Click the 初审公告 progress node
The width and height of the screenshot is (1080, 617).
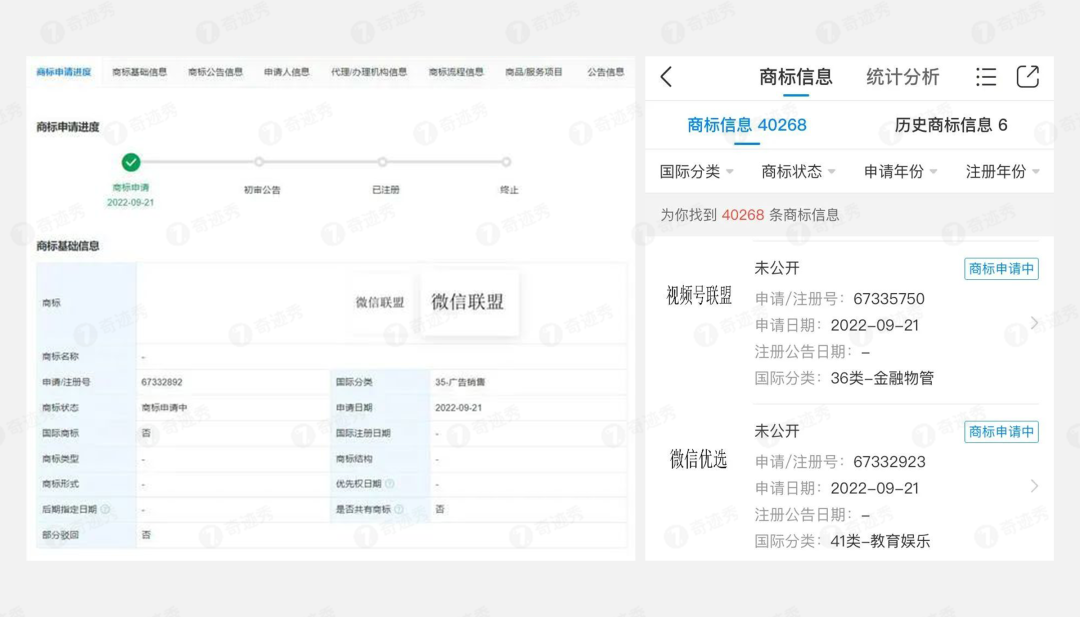(x=259, y=162)
